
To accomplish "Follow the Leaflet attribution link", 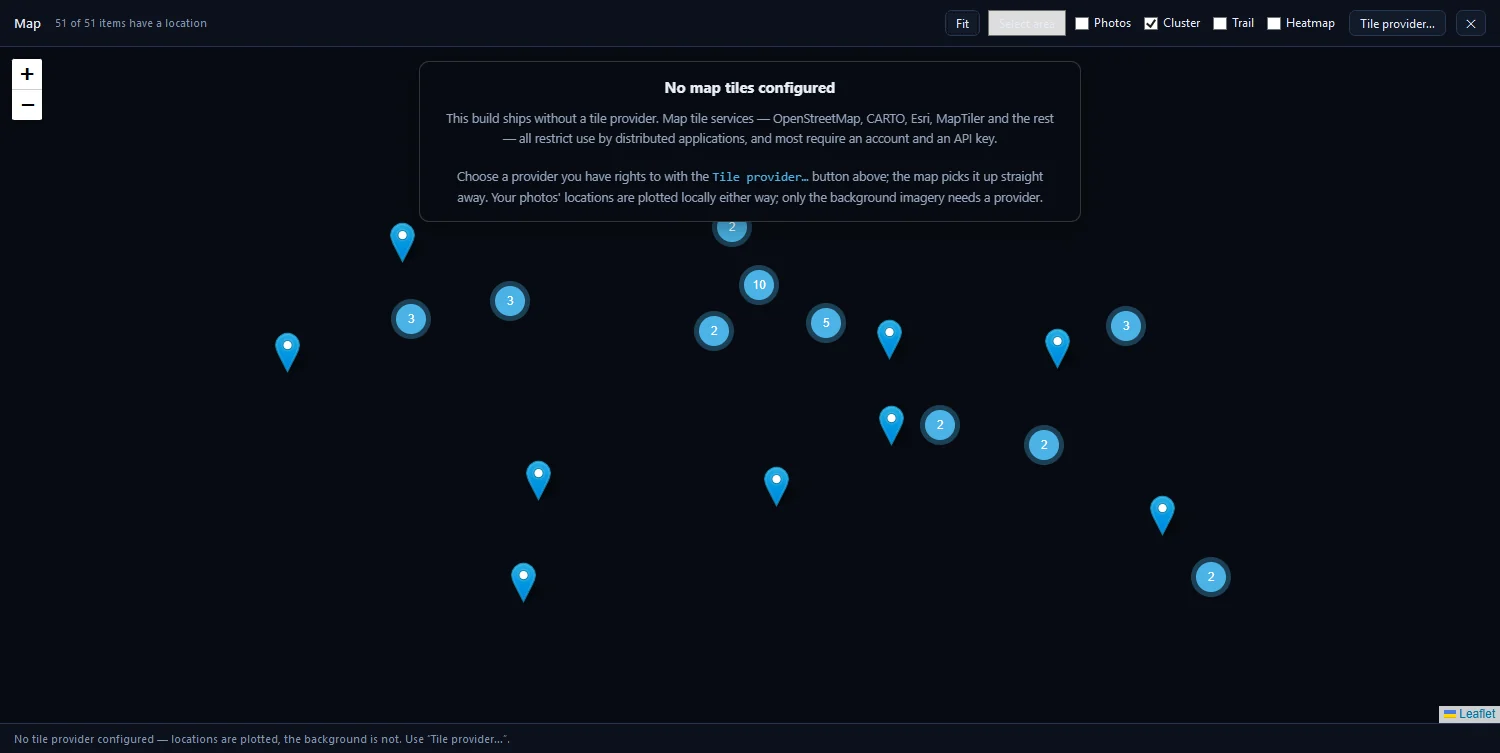I will click(1477, 714).
